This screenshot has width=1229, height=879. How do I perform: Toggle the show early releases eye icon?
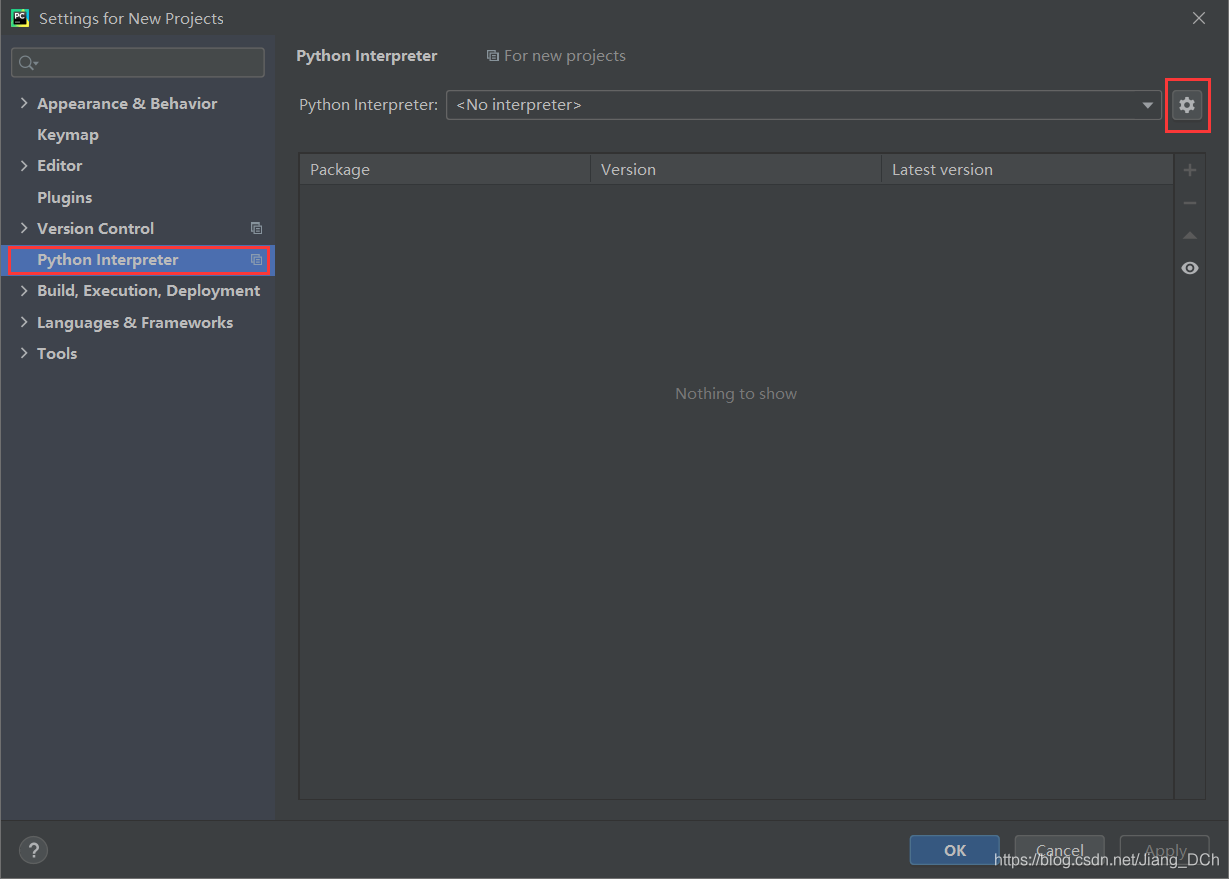[x=1190, y=268]
